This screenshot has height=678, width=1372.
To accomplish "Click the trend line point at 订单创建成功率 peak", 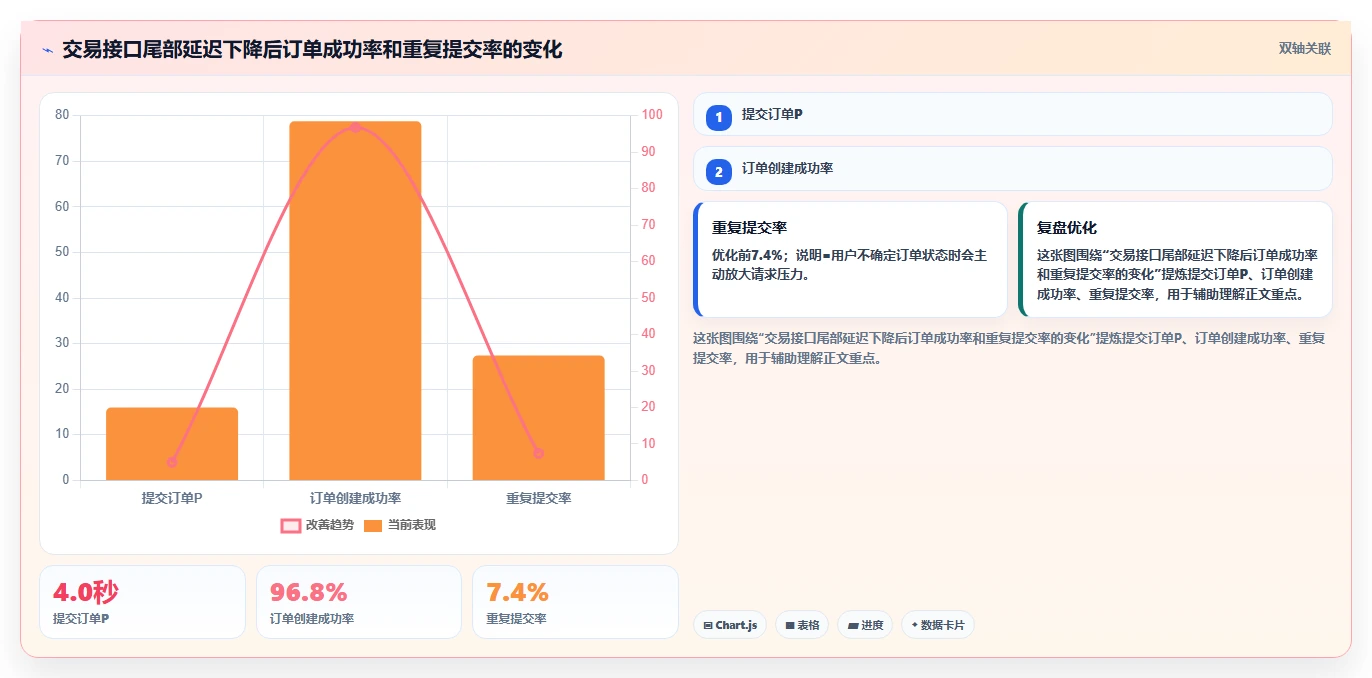I will [x=355, y=127].
